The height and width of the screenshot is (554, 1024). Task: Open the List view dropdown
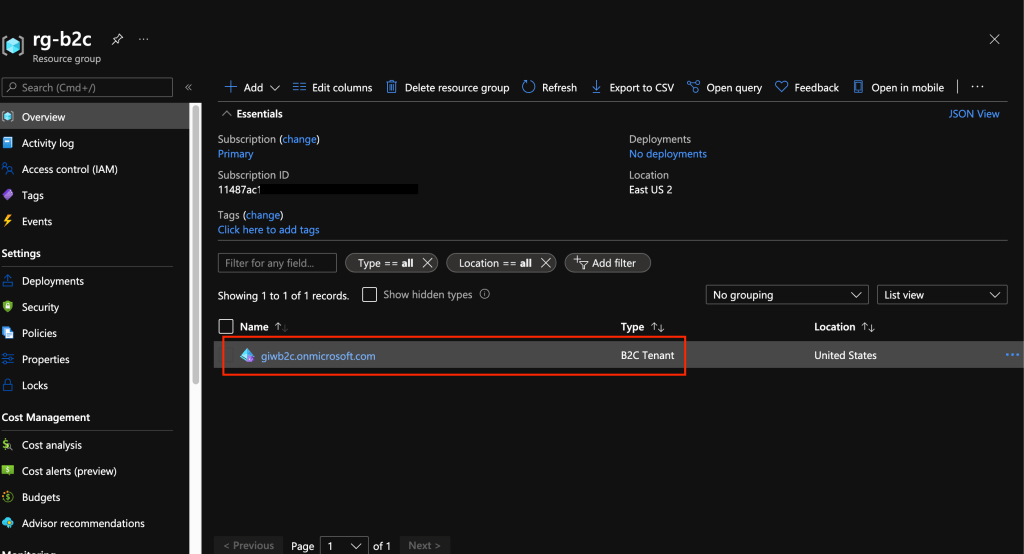click(941, 295)
